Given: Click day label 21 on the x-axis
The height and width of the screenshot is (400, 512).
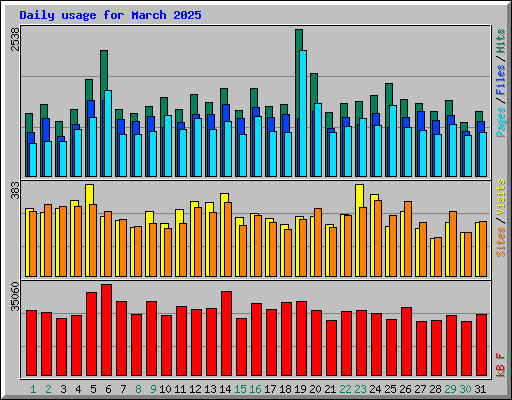Looking at the screenshot, I should click(330, 389).
